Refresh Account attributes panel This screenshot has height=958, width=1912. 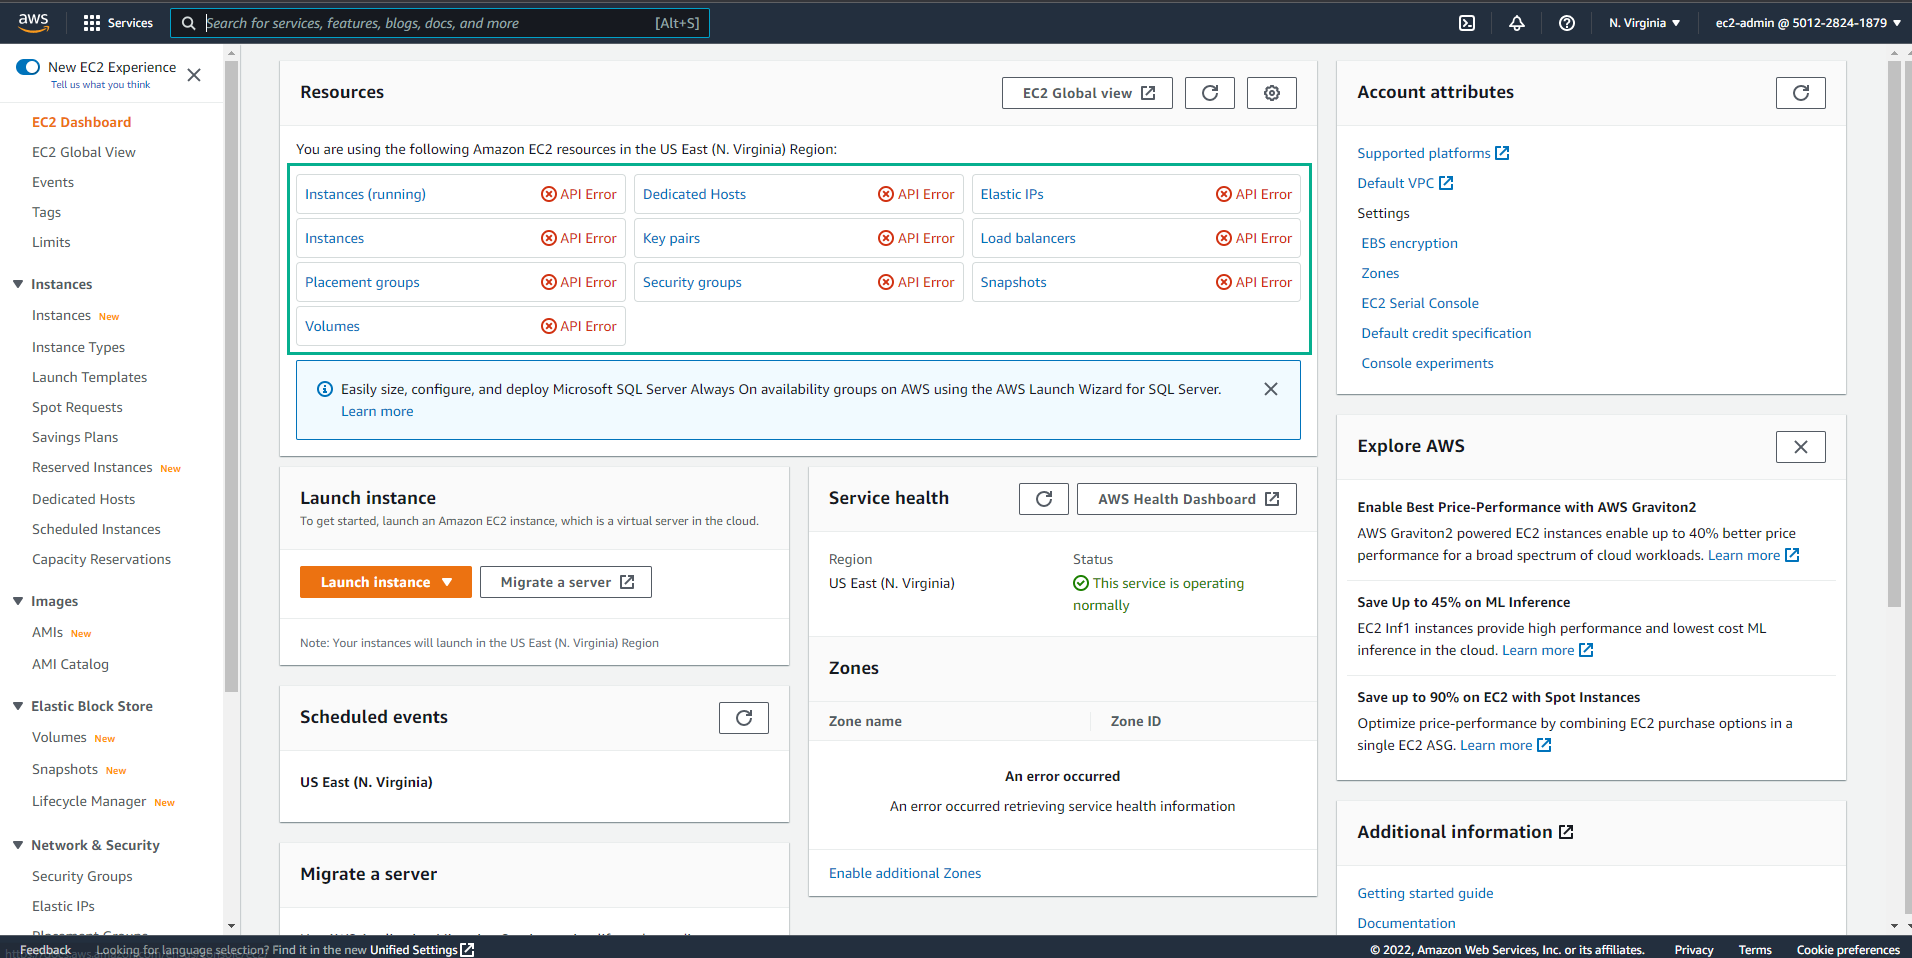point(1801,93)
